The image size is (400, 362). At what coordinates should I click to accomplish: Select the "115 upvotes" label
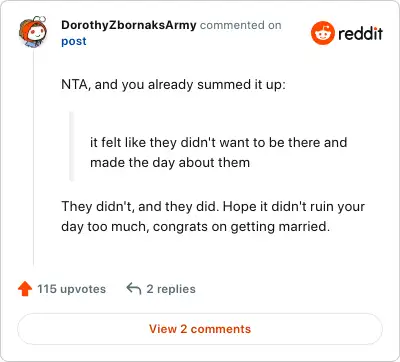coord(71,289)
